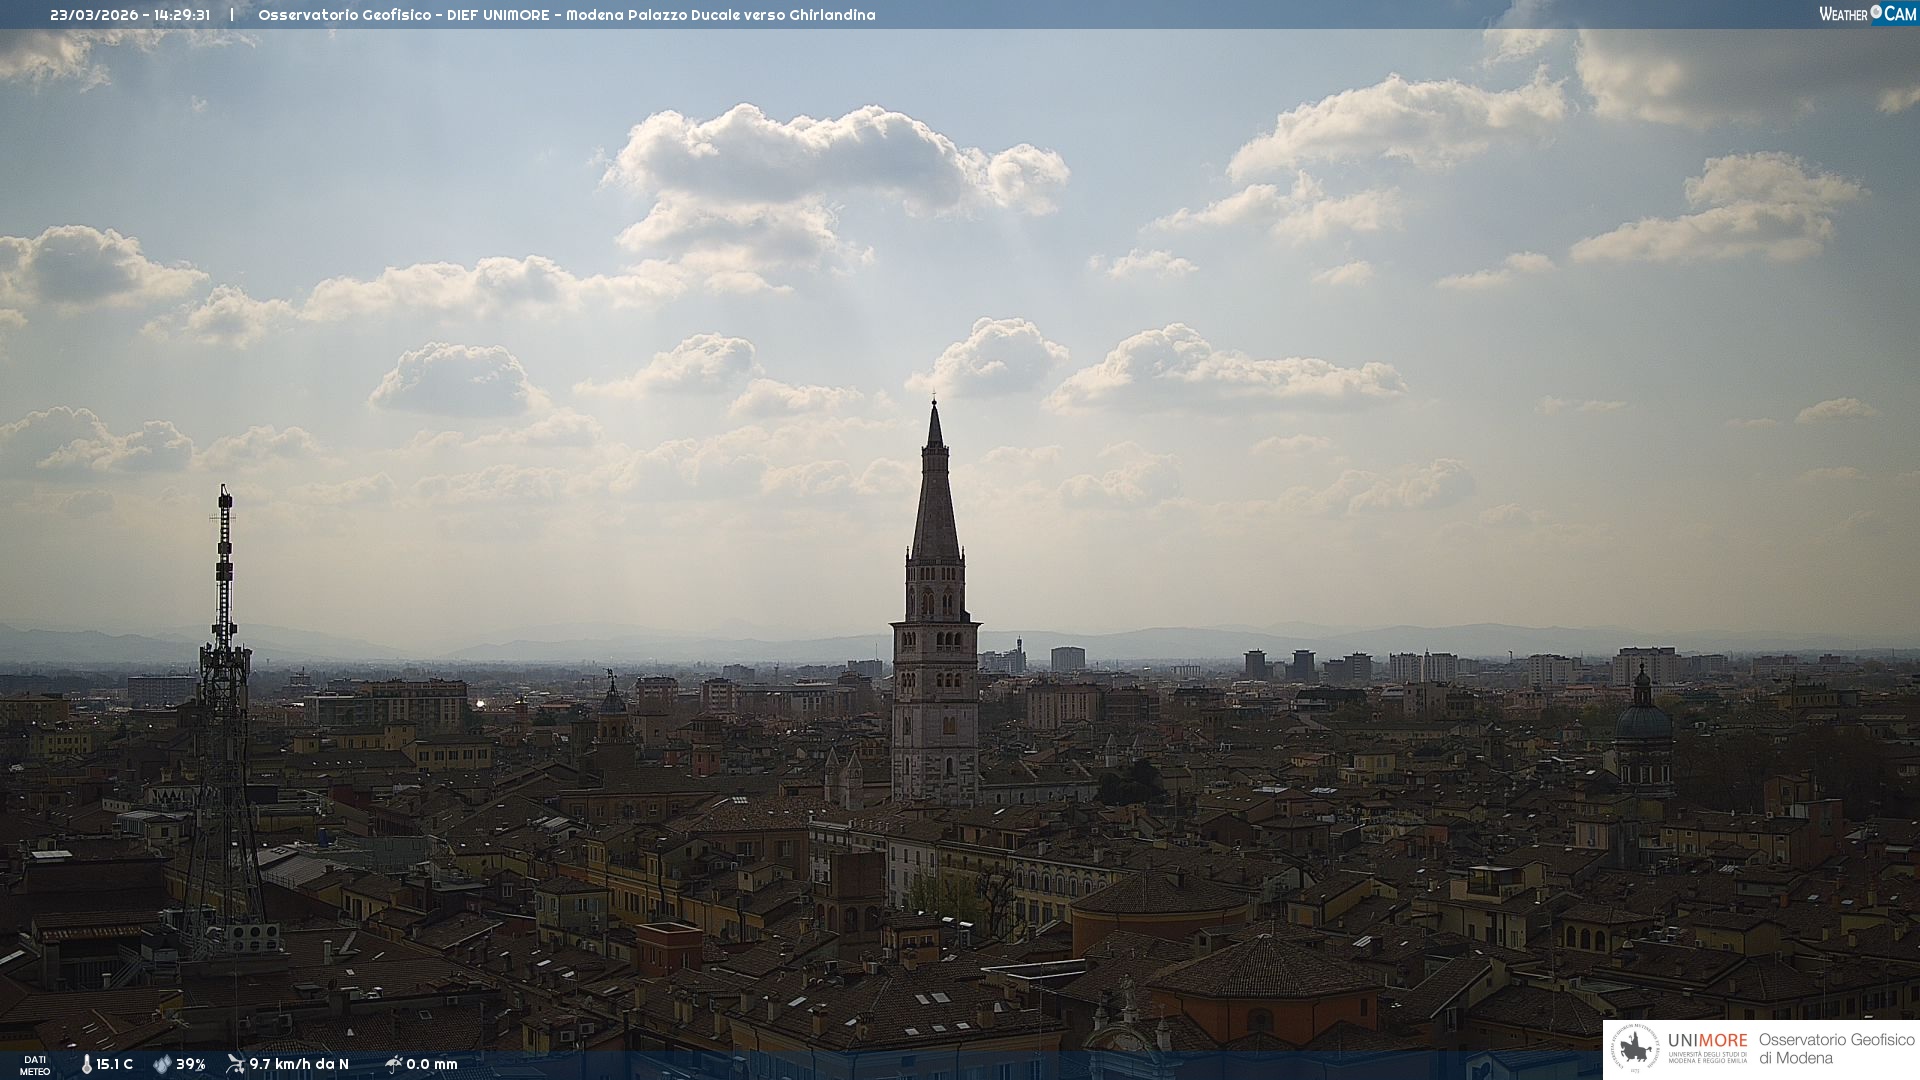Image resolution: width=1920 pixels, height=1080 pixels.
Task: Click the 39% humidity value
Action: pos(191,1064)
